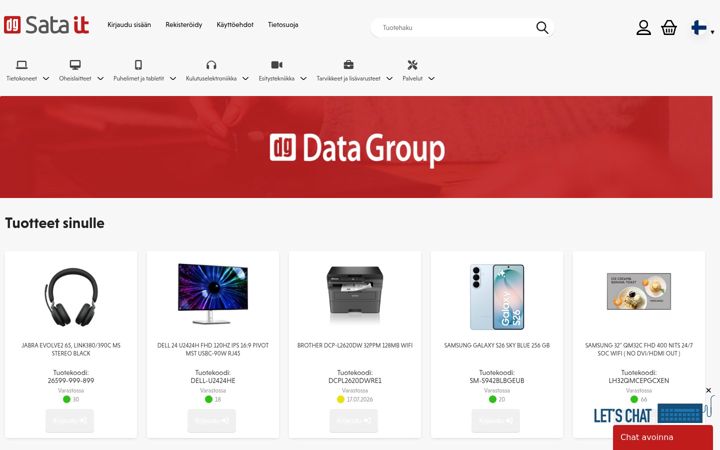Click the Tuotteet sinulle heading

pos(55,223)
